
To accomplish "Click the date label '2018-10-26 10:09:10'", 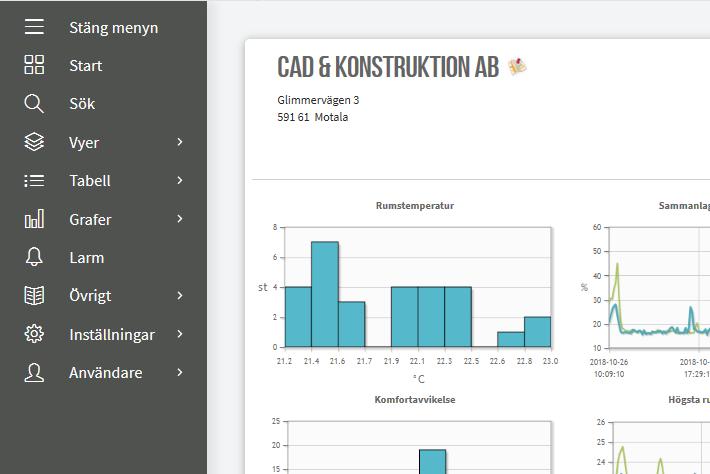I will (609, 368).
